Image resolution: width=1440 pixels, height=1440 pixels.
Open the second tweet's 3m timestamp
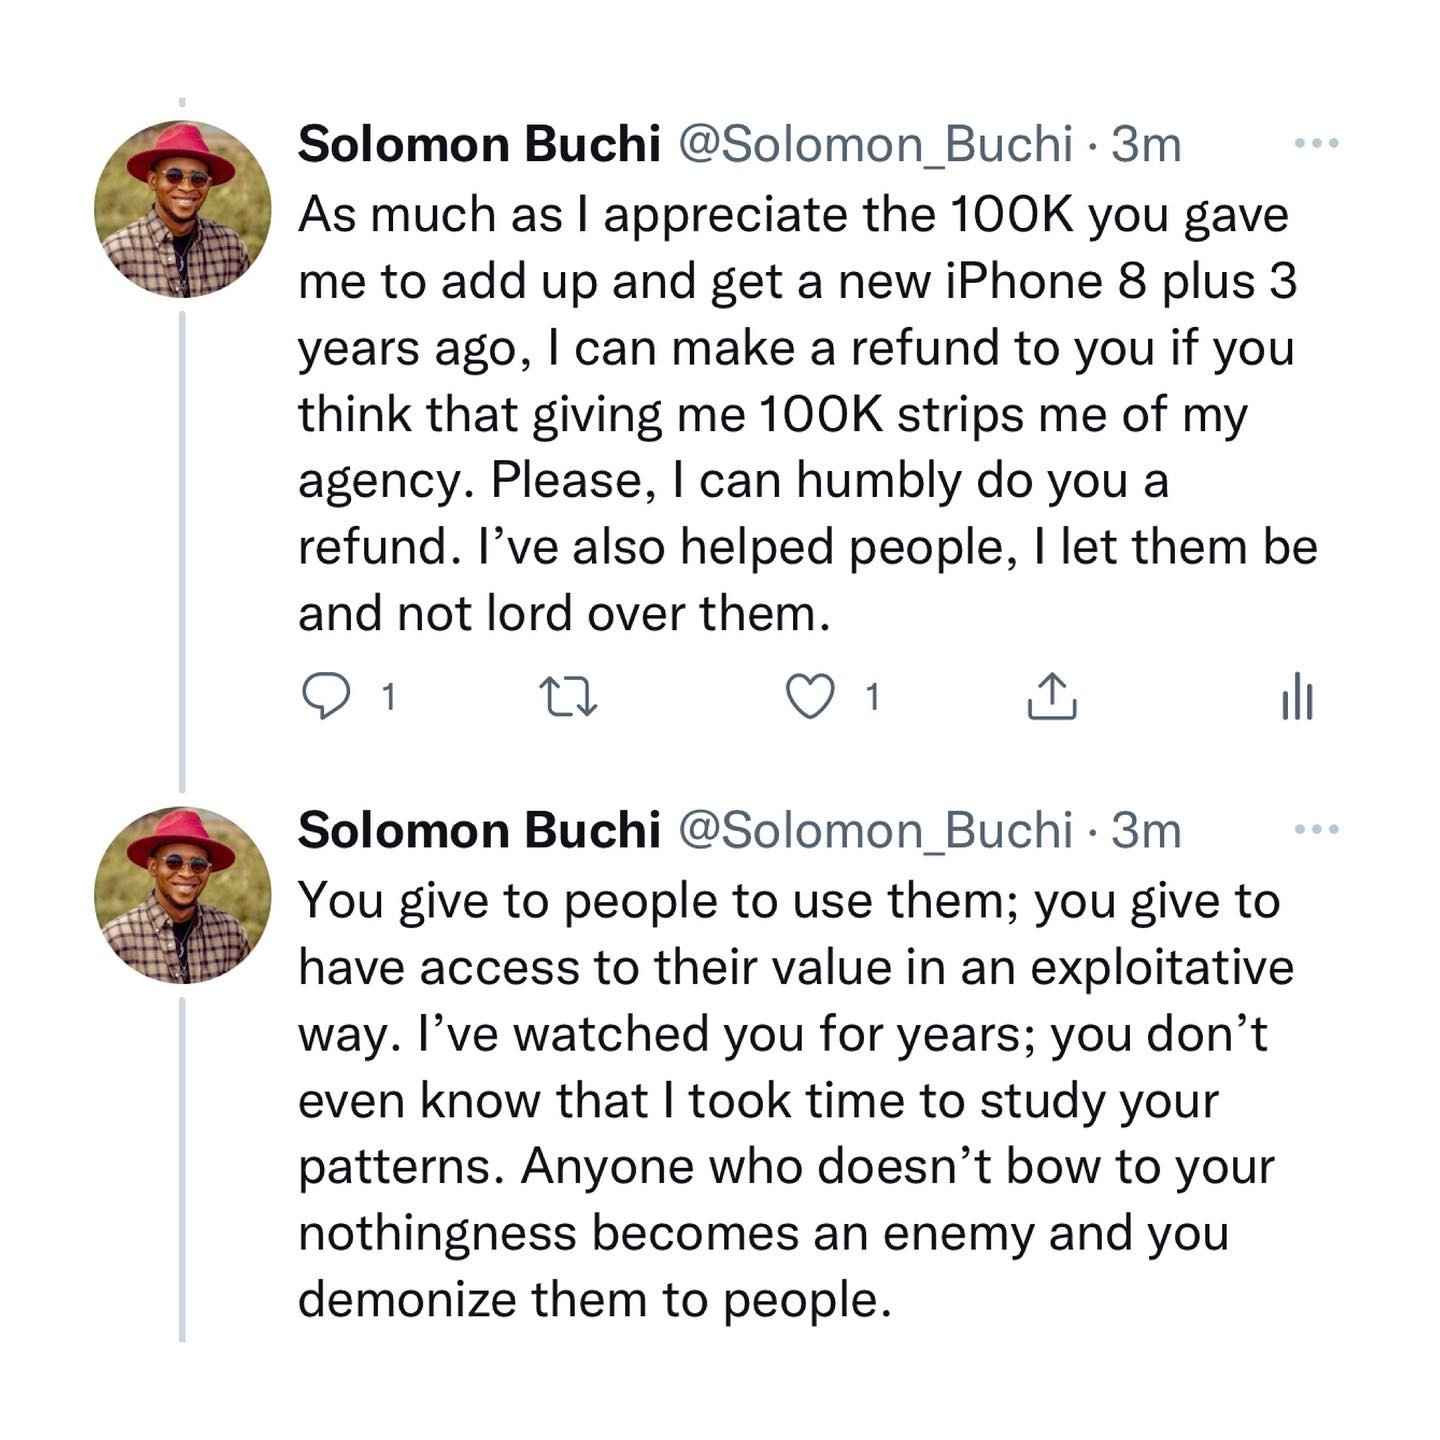[x=1147, y=831]
